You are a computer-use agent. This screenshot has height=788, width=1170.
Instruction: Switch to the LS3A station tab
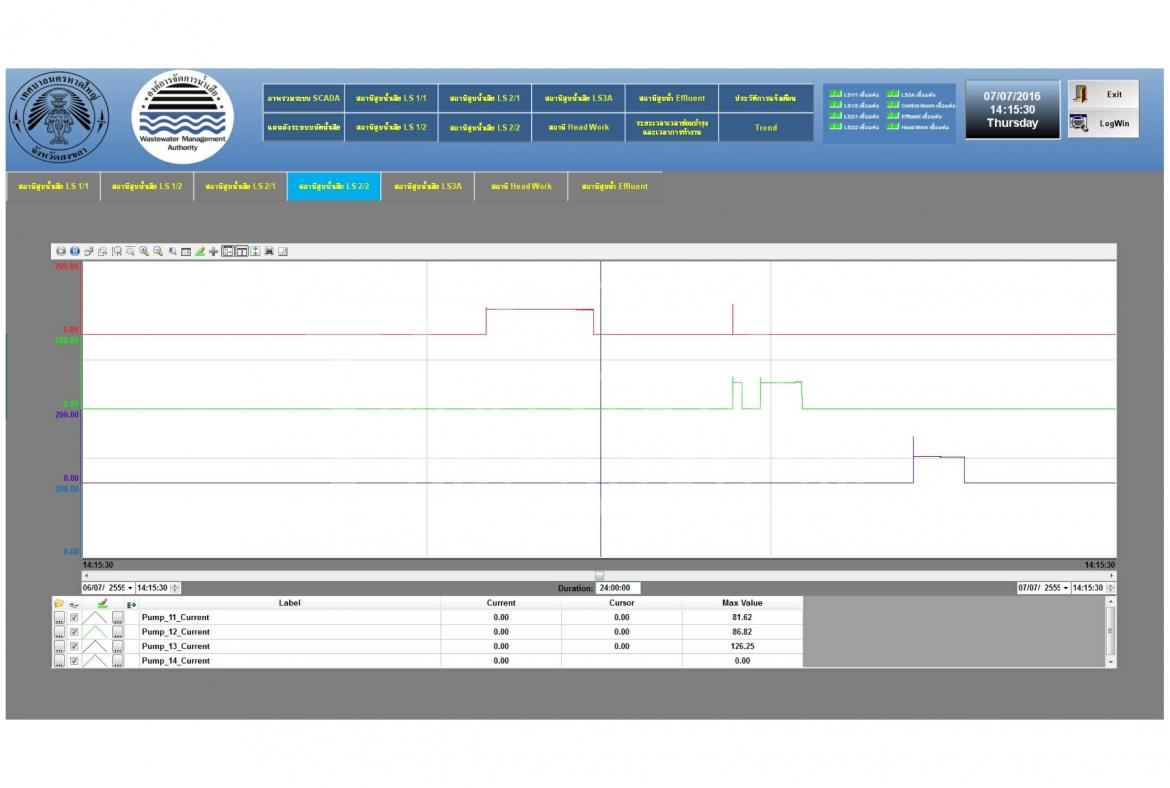[x=427, y=187]
